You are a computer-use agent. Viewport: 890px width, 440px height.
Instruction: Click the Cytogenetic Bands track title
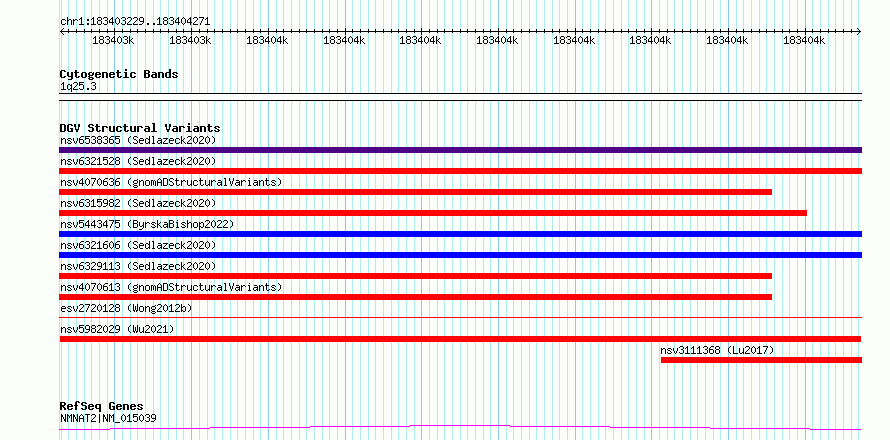(119, 74)
